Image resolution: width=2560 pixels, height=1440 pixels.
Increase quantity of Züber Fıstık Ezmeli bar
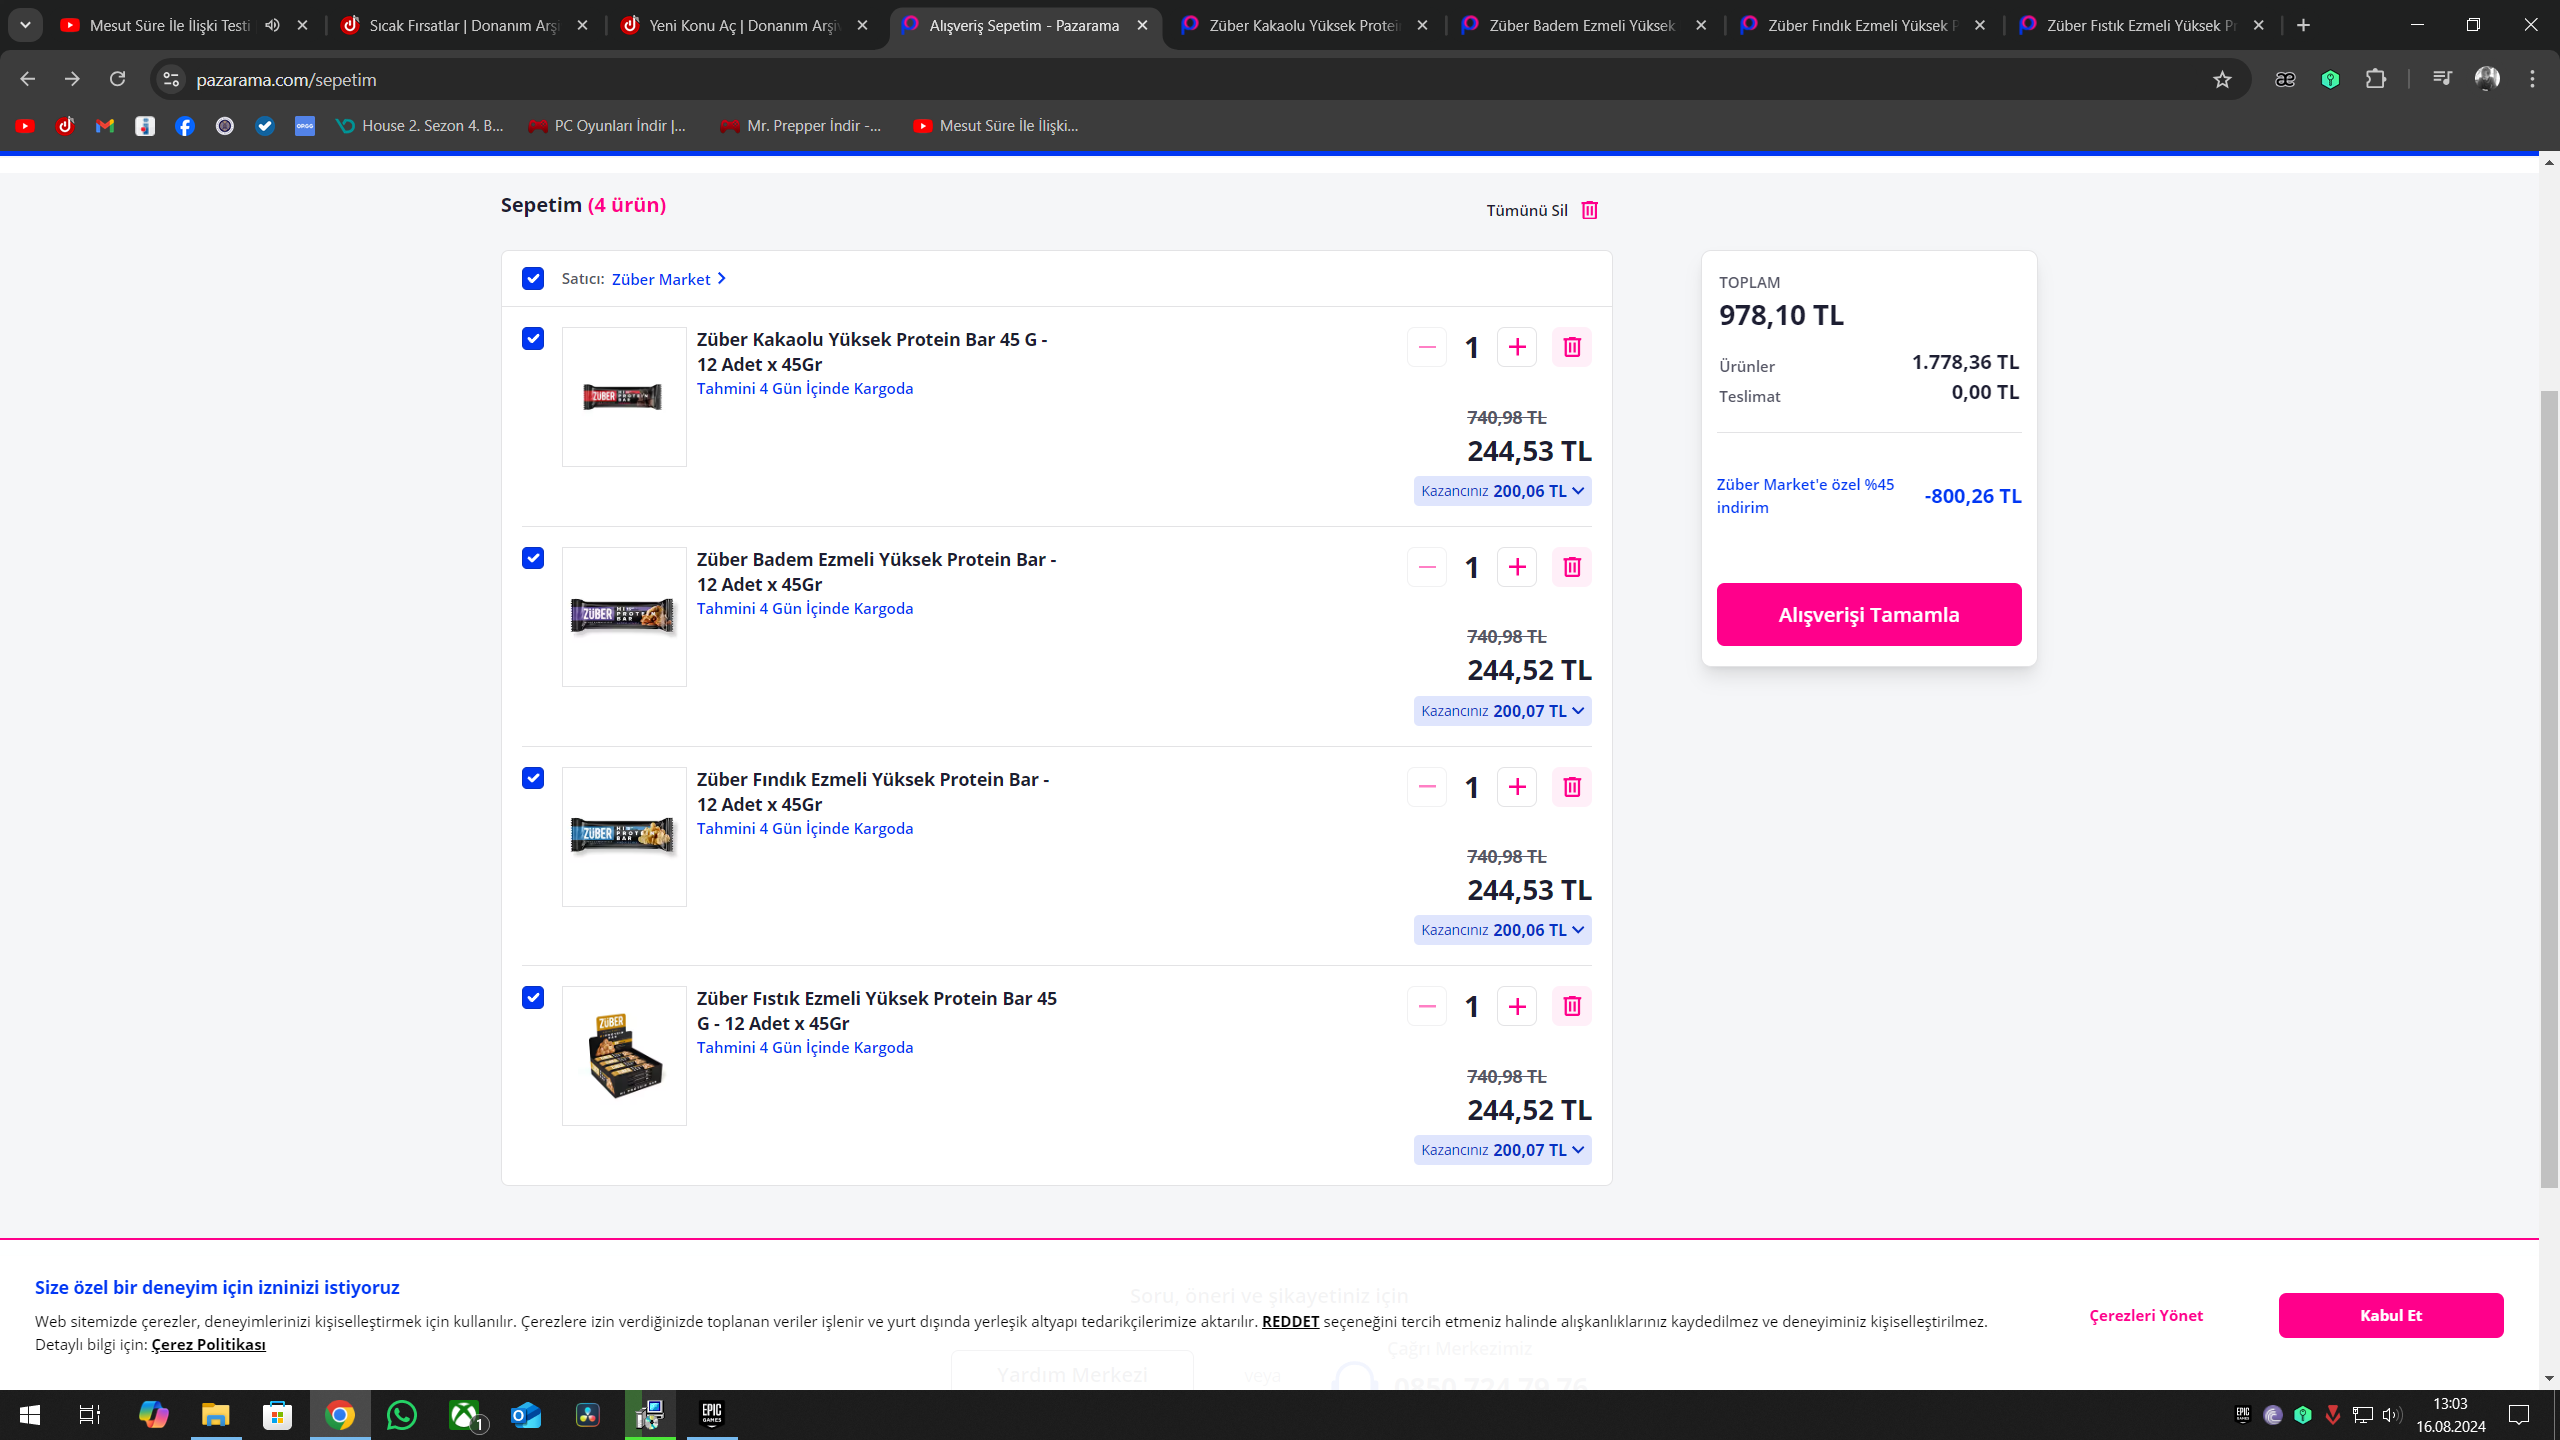1516,1006
